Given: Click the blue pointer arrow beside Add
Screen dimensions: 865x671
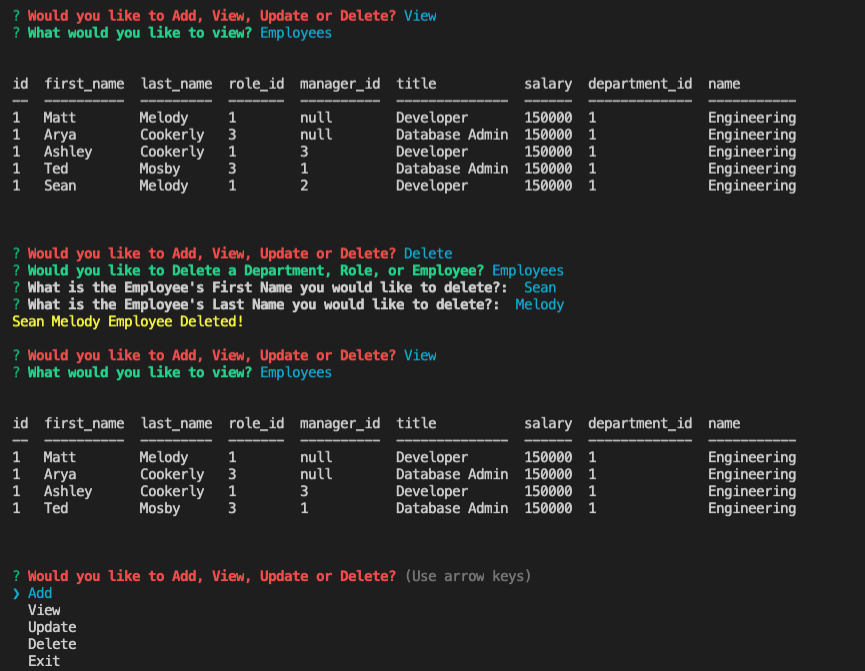Looking at the screenshot, I should coord(16,593).
